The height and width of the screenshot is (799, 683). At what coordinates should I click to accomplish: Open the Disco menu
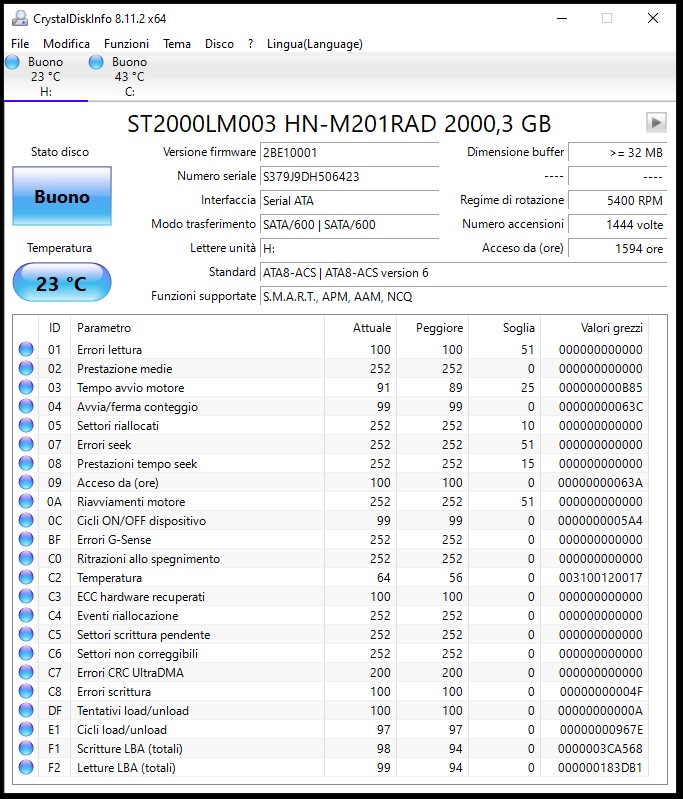(219, 44)
